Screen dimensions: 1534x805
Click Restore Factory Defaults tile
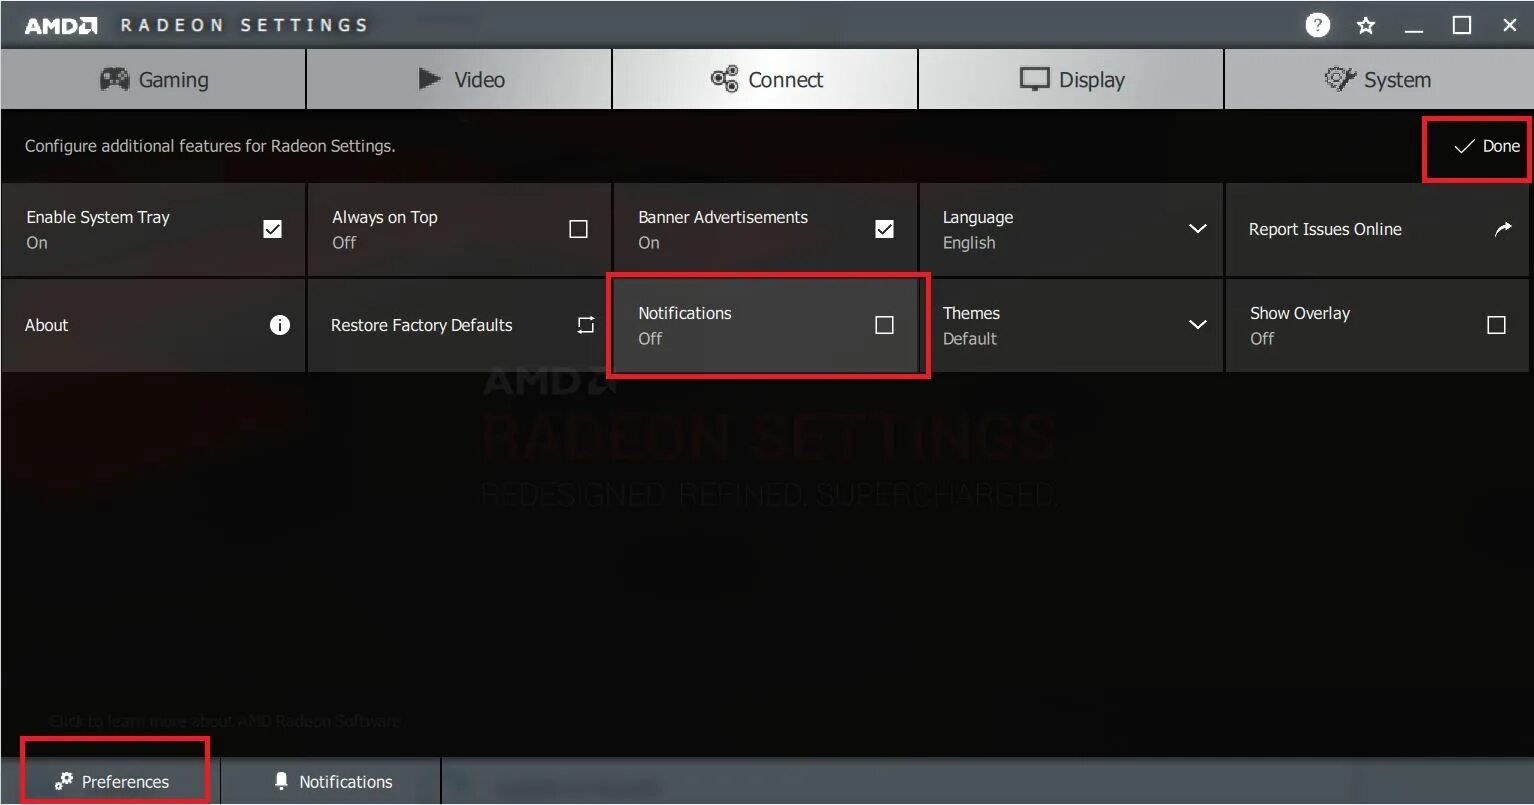pyautogui.click(x=459, y=325)
